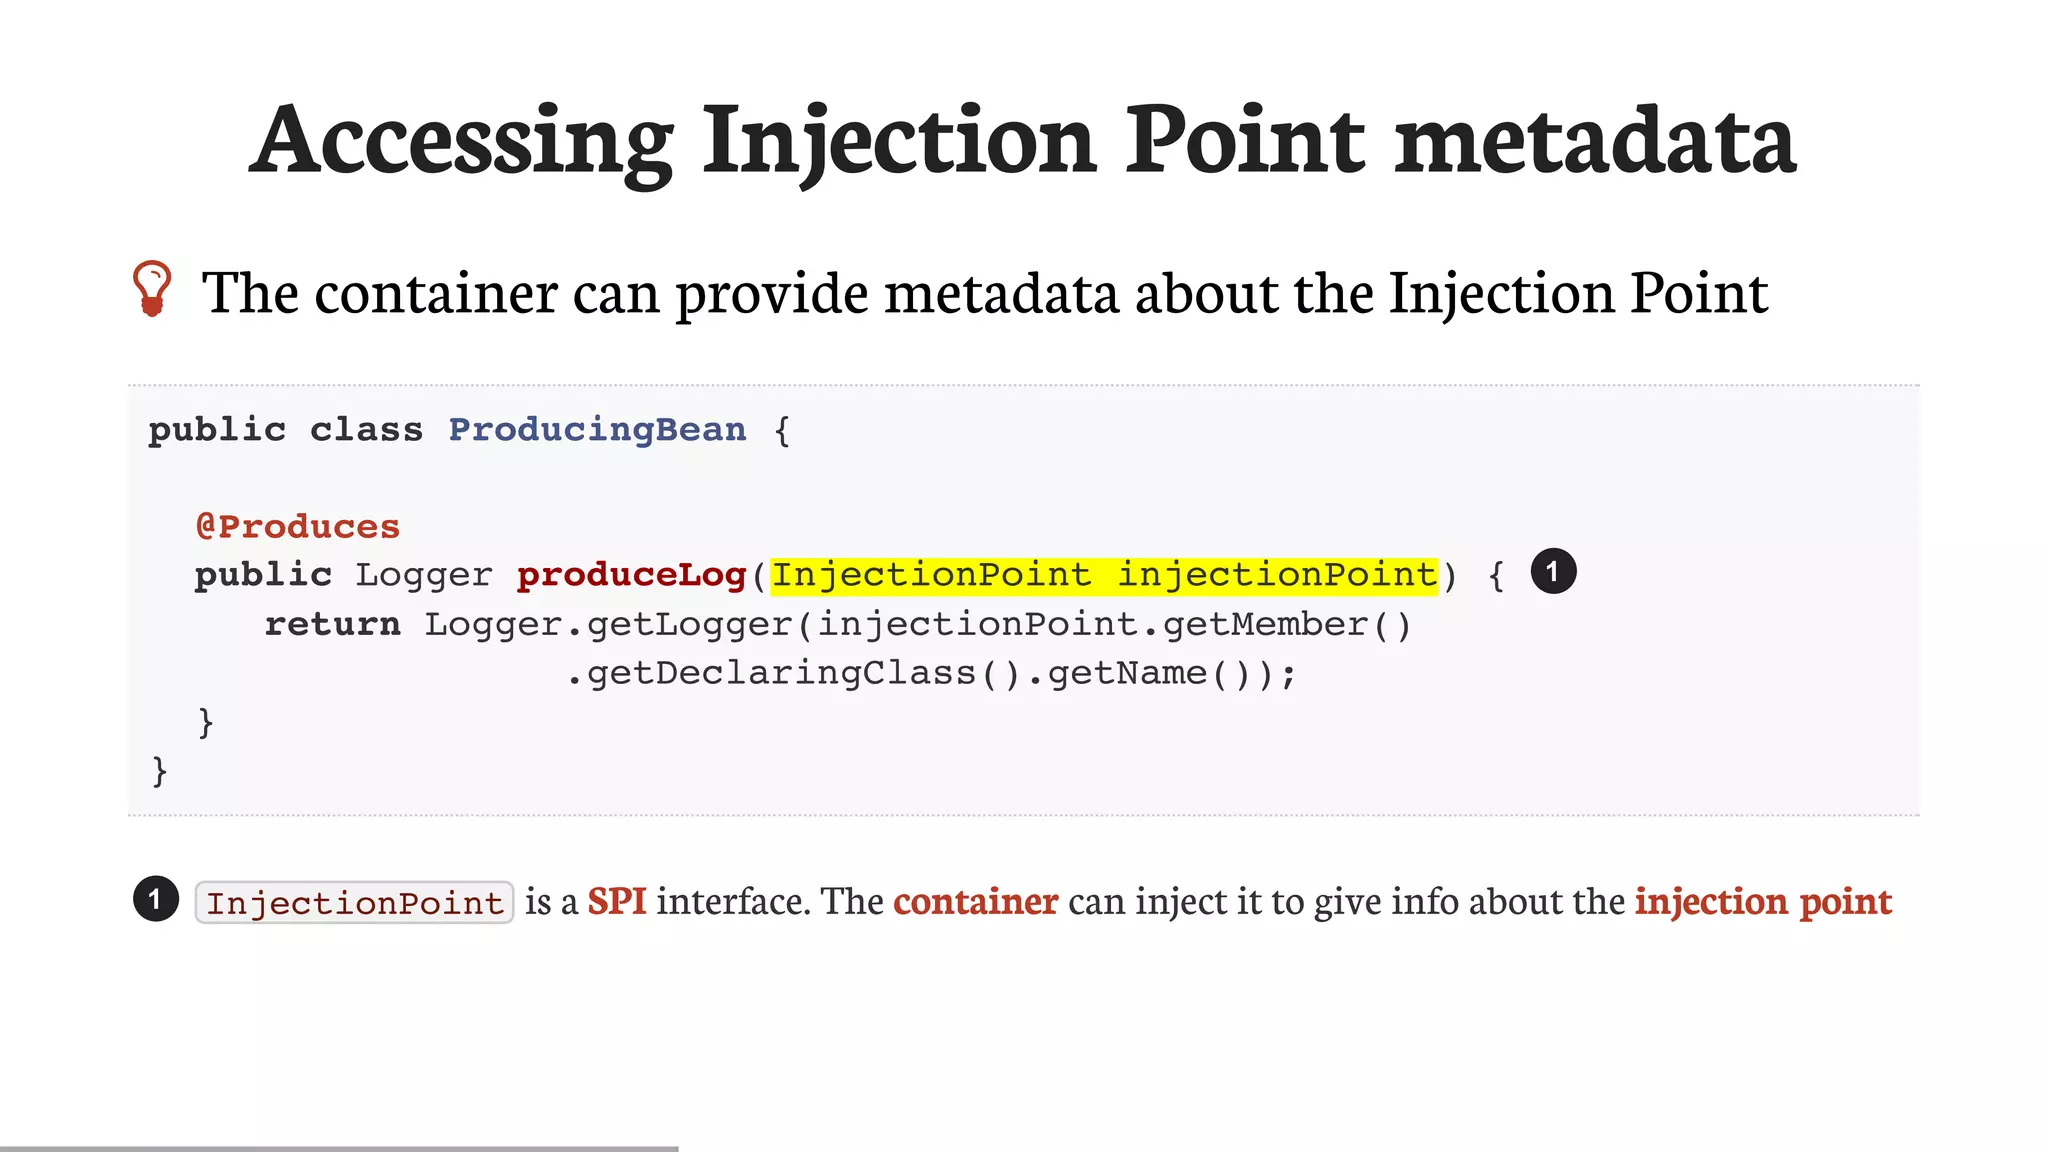
Task: Click the yellow highlighted InjectionPoint parameter
Action: [x=1103, y=575]
